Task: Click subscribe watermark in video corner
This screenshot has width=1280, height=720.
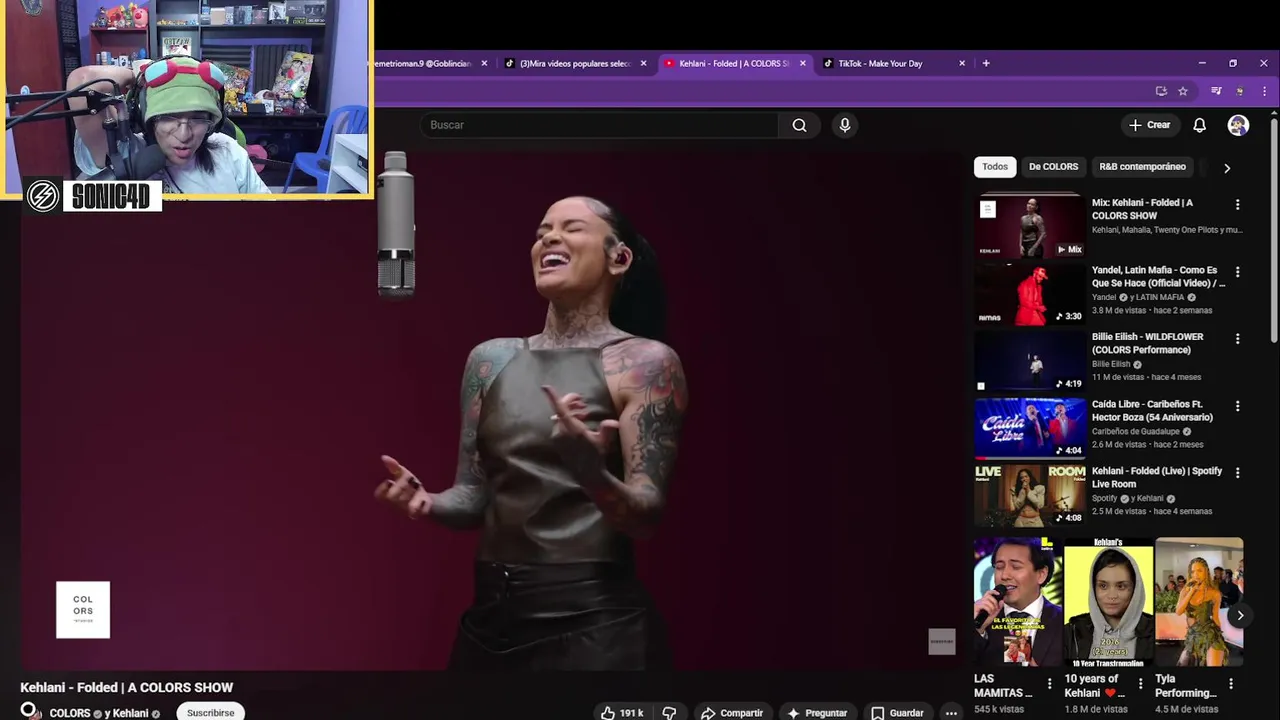Action: 942,642
